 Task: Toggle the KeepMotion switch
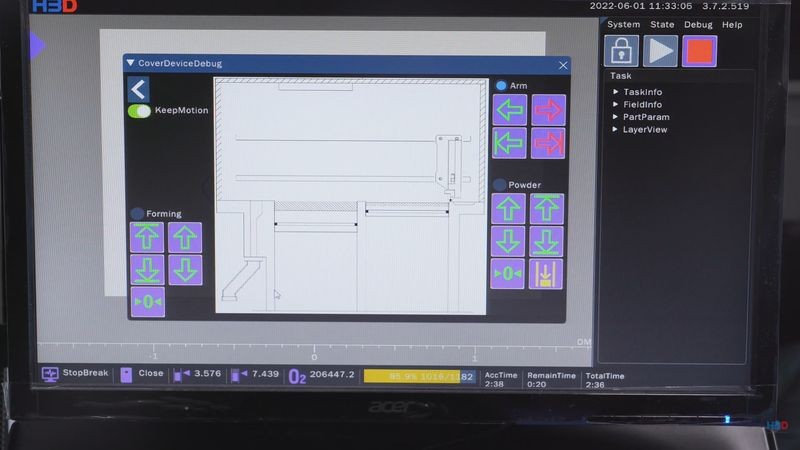click(x=139, y=111)
